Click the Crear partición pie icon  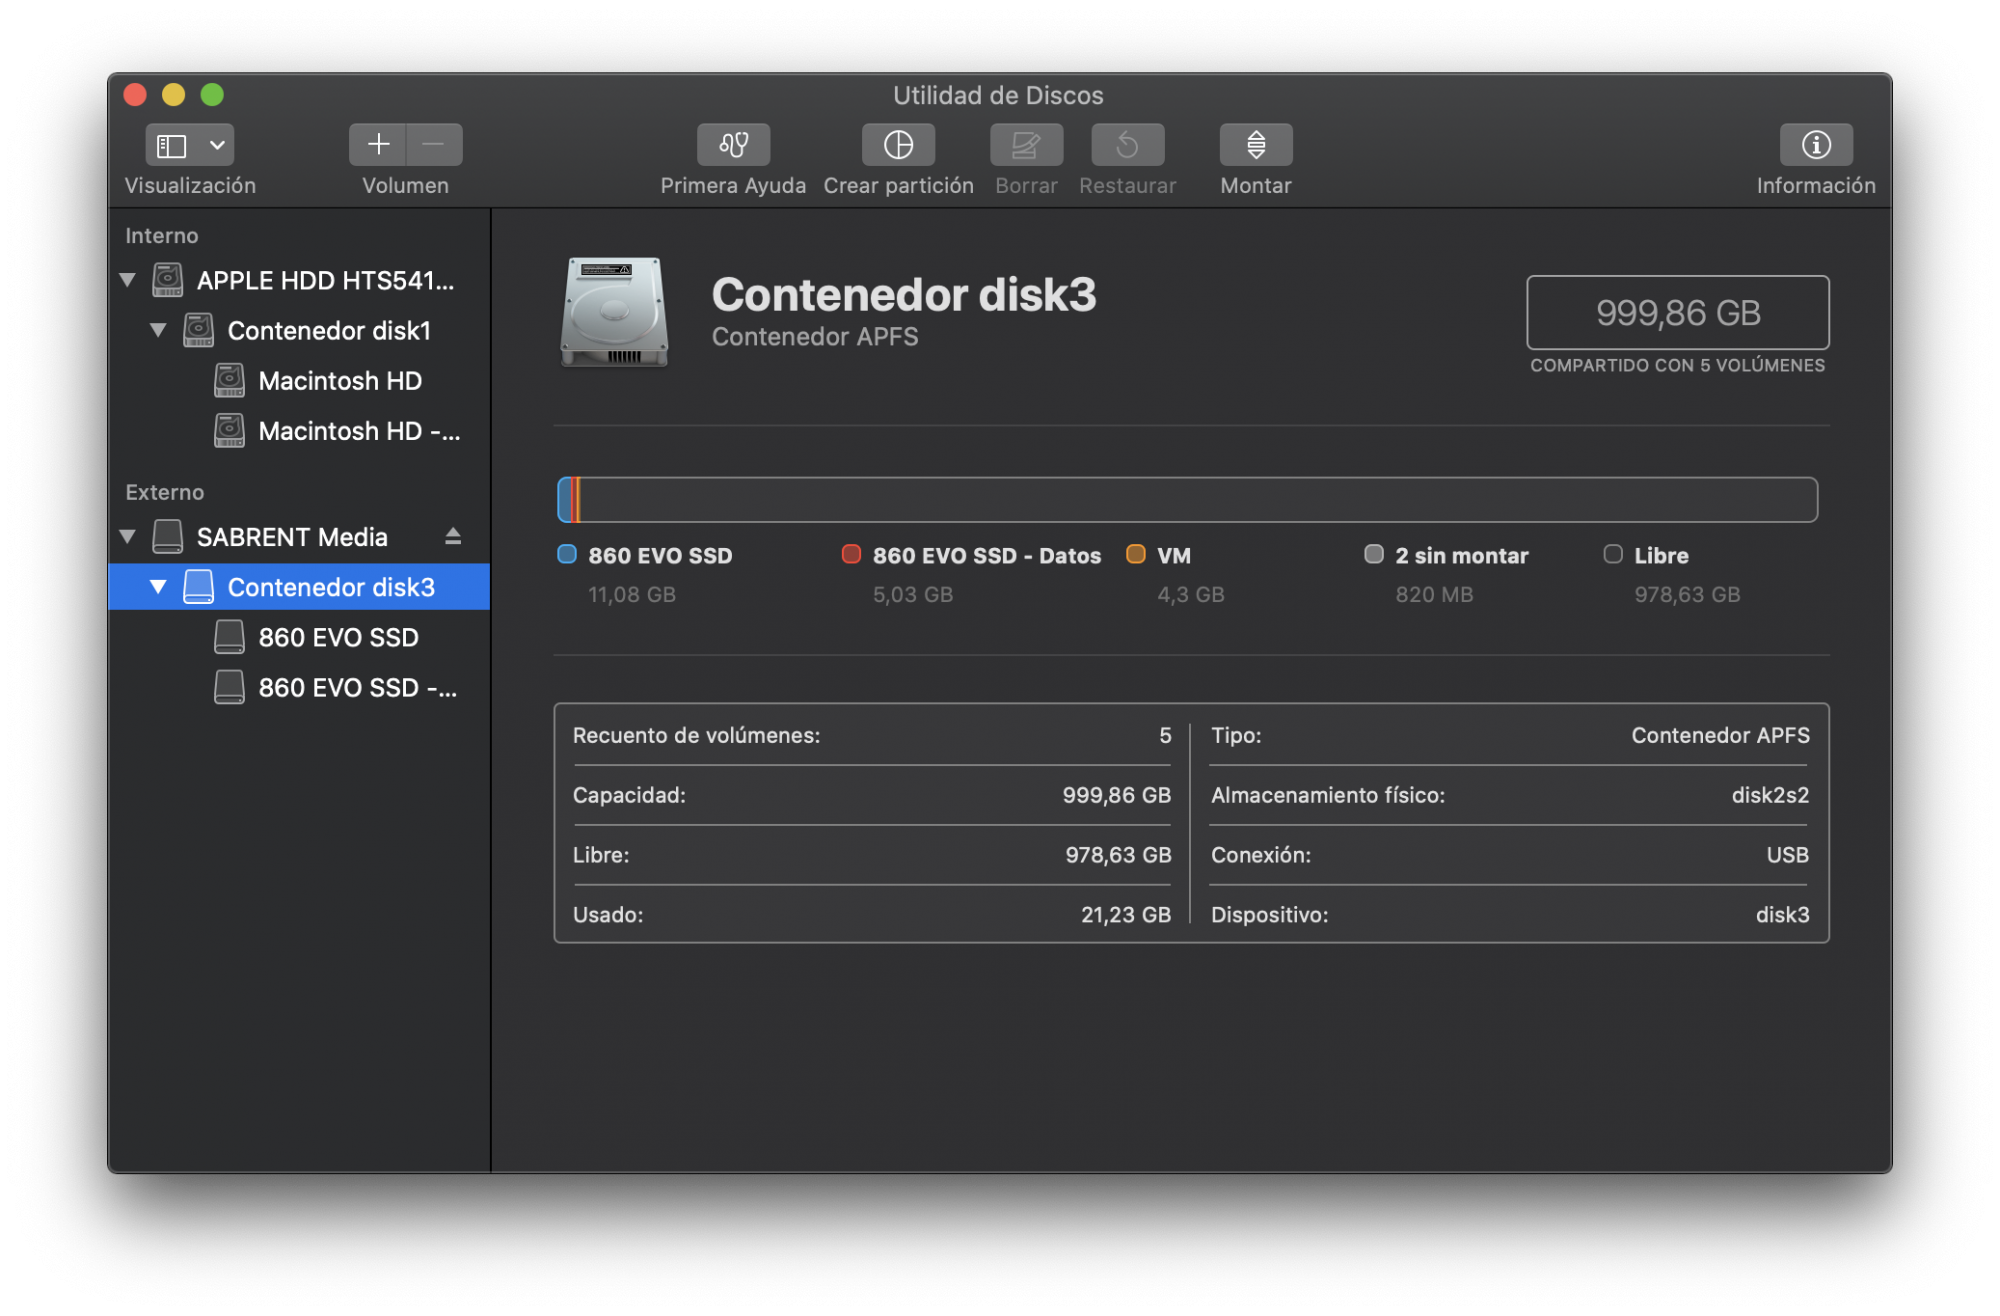897,145
